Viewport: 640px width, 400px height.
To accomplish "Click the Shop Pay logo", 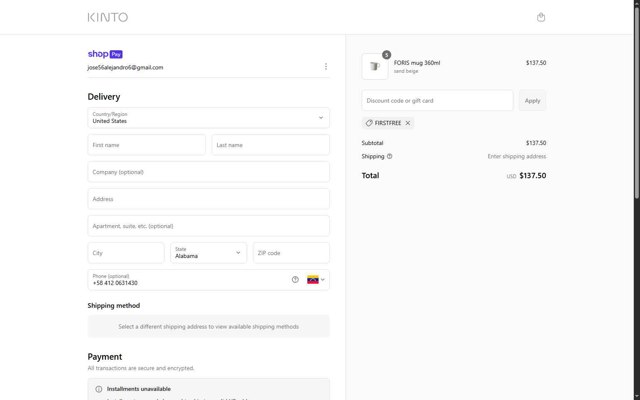I will pos(105,54).
